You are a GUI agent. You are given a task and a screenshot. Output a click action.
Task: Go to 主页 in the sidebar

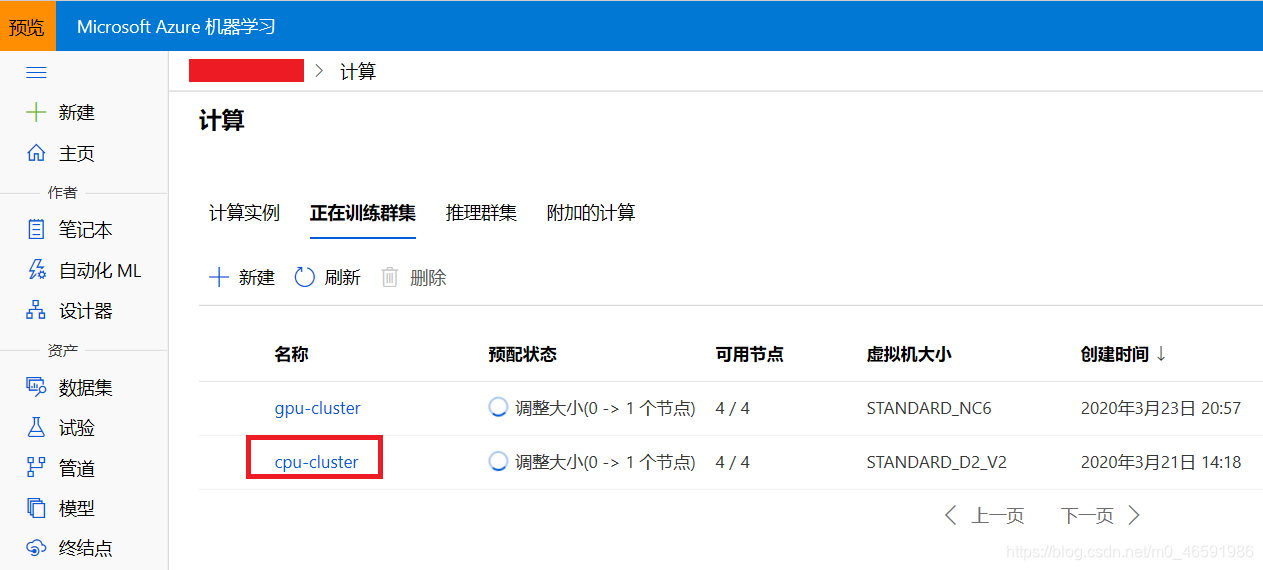pos(77,153)
